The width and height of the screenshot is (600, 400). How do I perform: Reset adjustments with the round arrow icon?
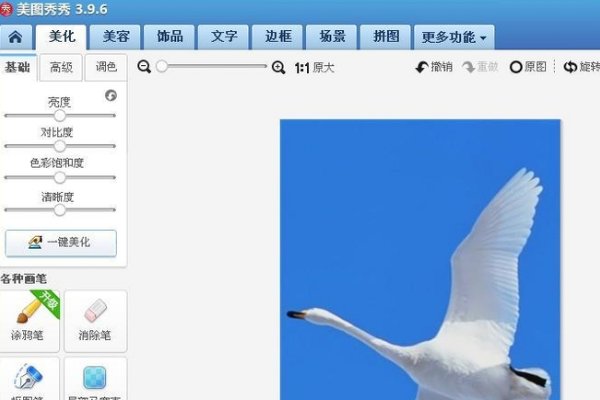click(111, 95)
